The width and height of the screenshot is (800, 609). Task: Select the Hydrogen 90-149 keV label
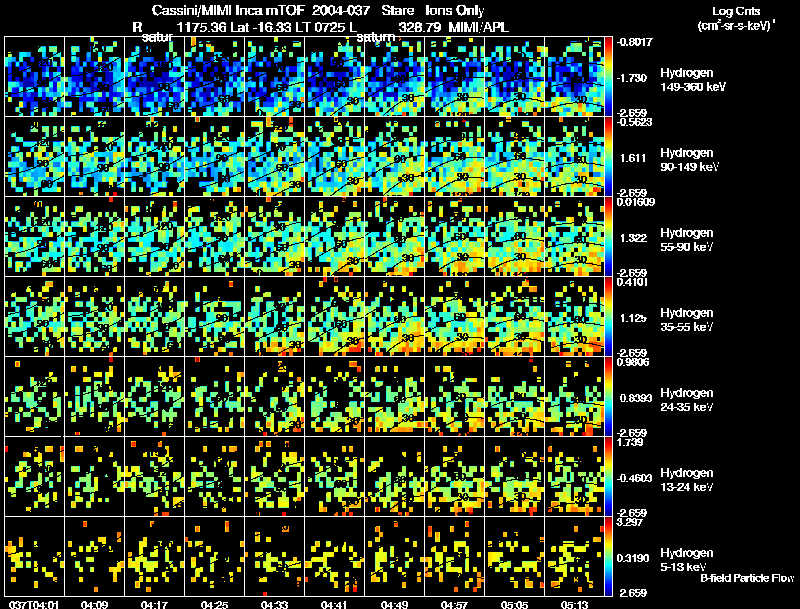point(690,160)
